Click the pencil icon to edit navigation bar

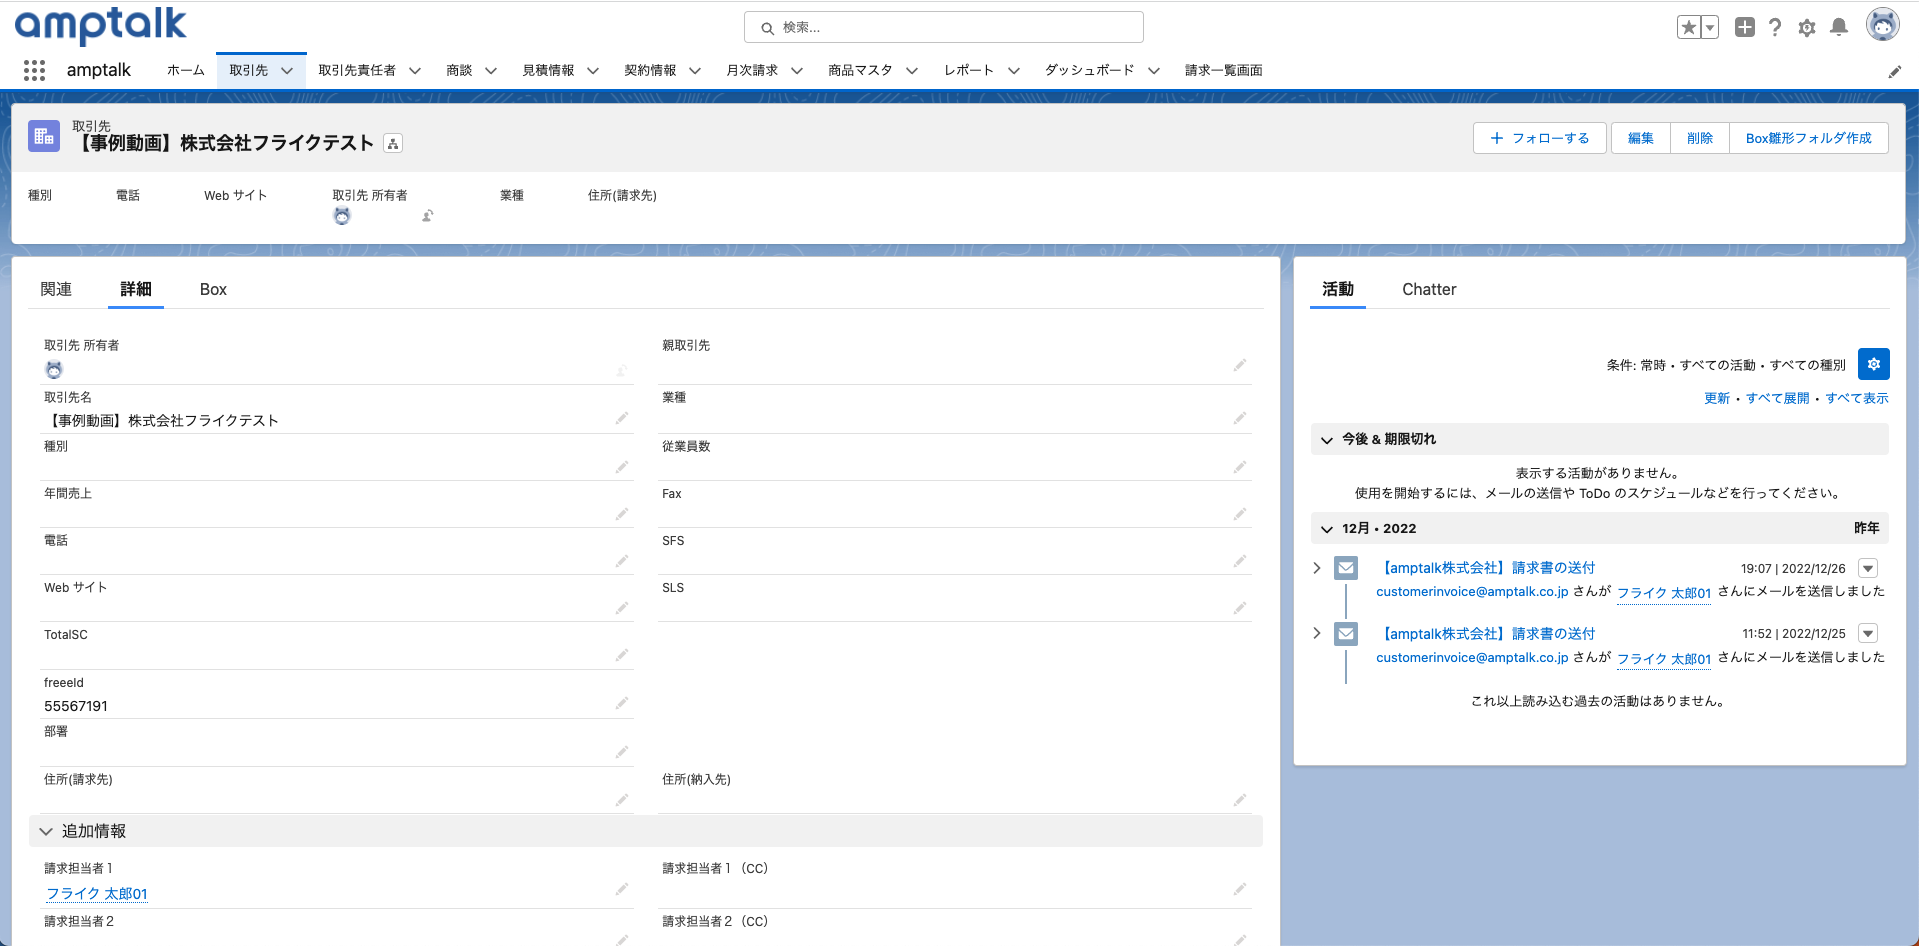[x=1895, y=71]
